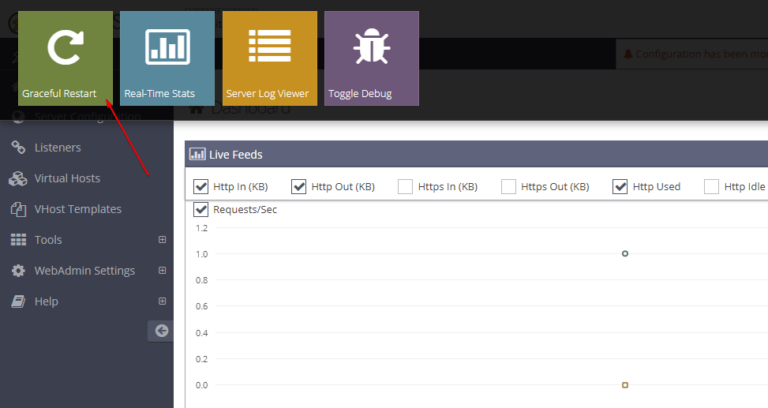Click the Virtual Hosts cubes icon
Image resolution: width=768 pixels, height=408 pixels.
(x=17, y=179)
